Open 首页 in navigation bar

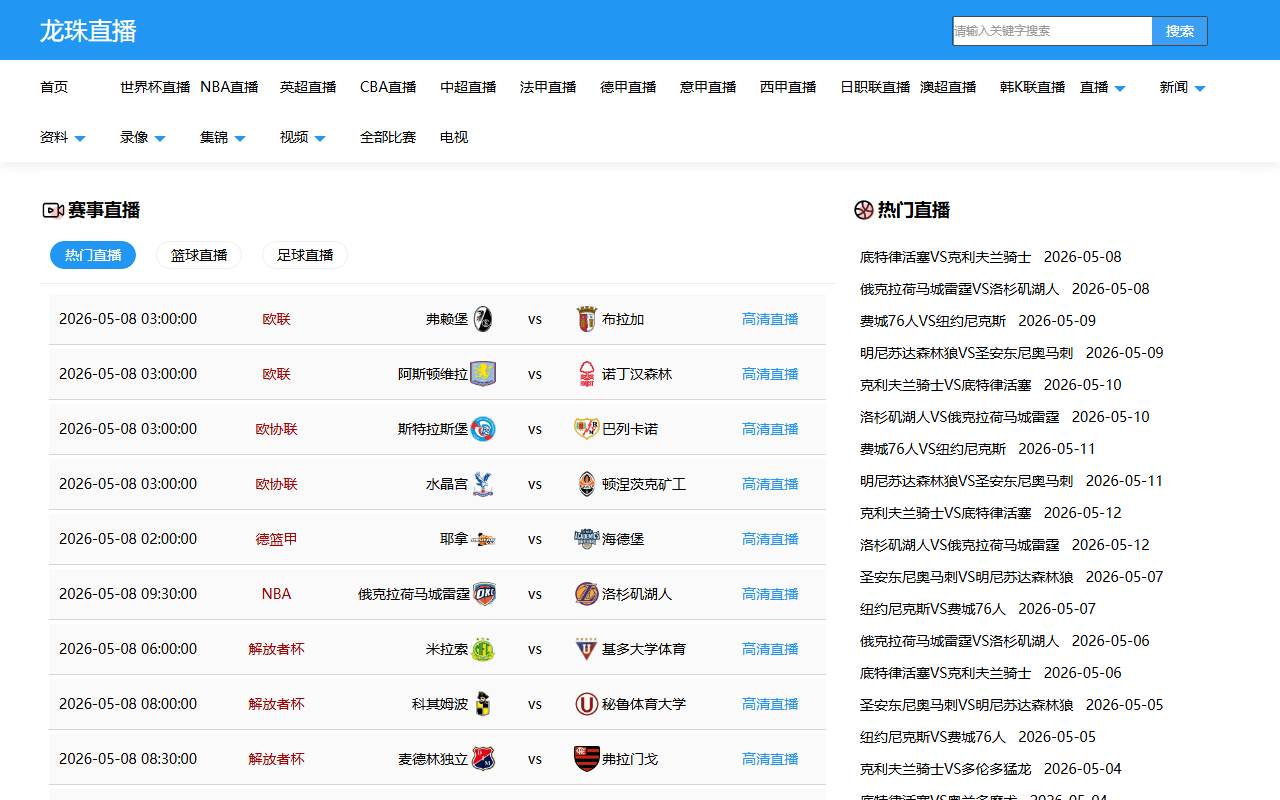click(x=54, y=88)
